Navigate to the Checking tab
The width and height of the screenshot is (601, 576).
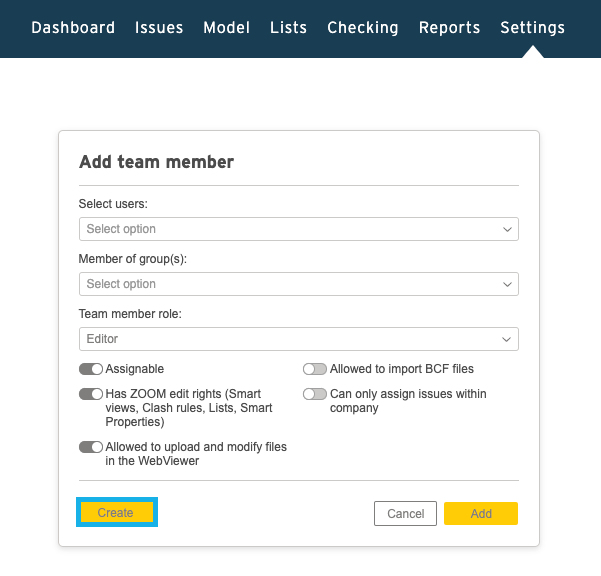363,28
